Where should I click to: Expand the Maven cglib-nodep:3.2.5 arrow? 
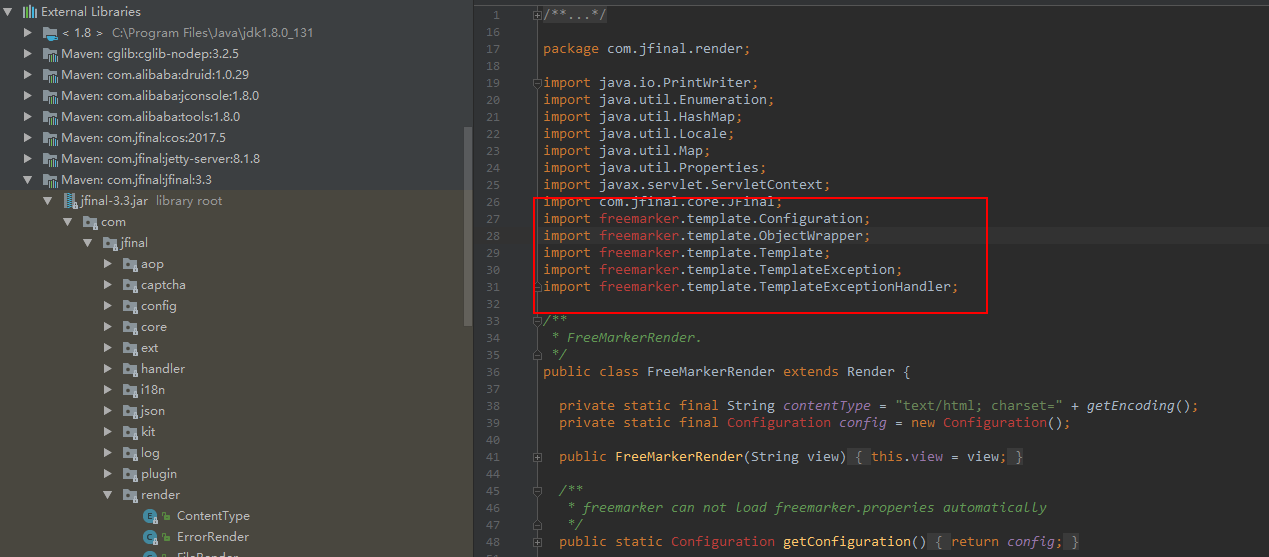coord(29,54)
